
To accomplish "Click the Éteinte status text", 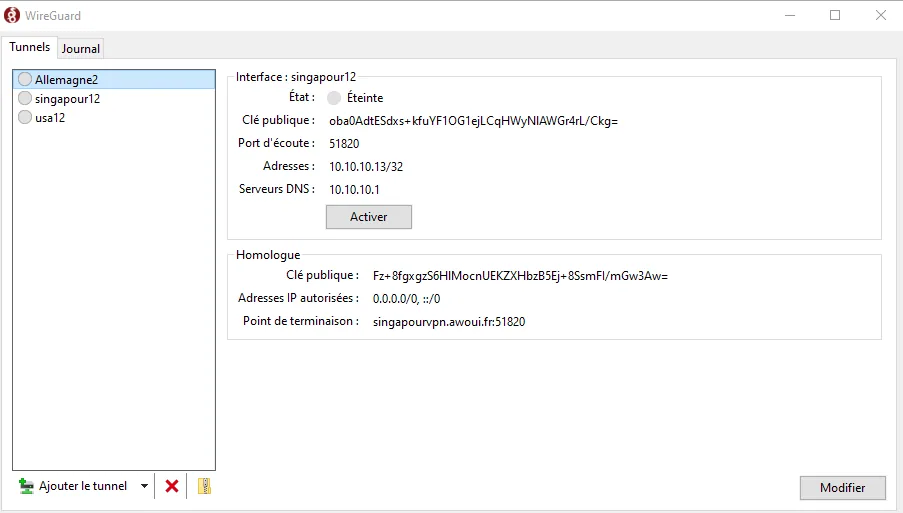I will (x=365, y=98).
